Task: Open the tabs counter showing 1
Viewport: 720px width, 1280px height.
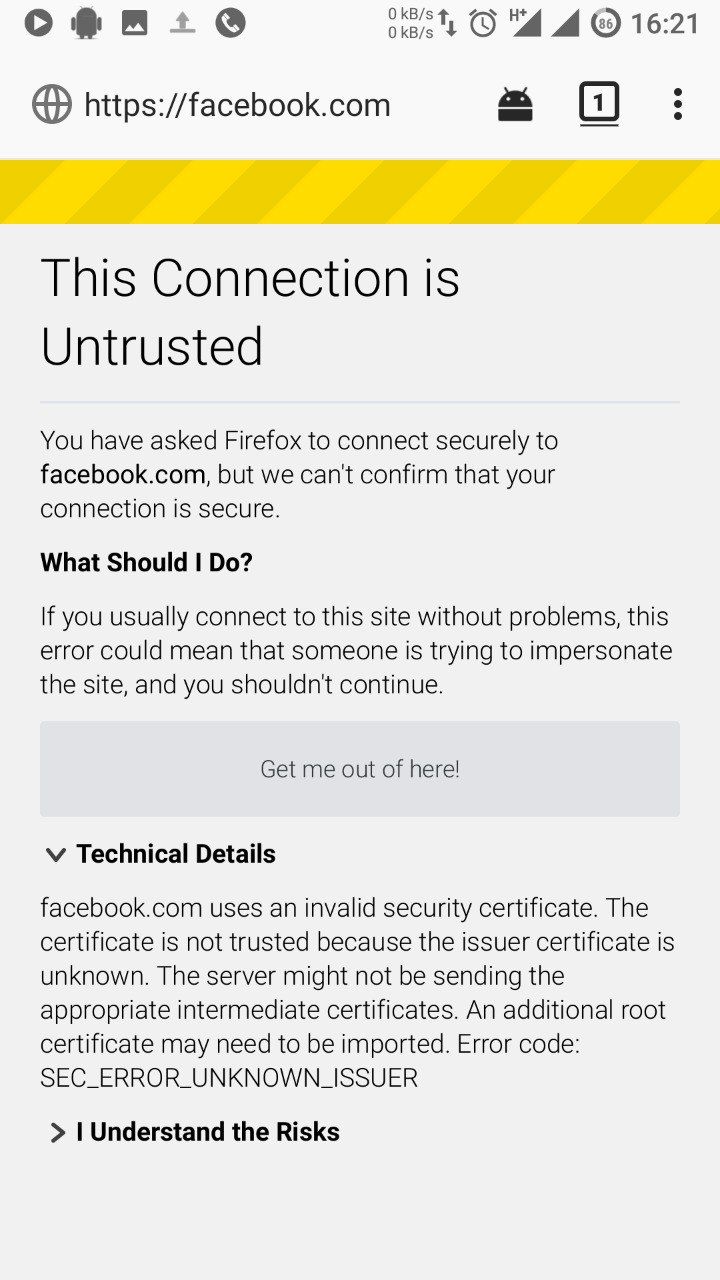Action: (599, 104)
